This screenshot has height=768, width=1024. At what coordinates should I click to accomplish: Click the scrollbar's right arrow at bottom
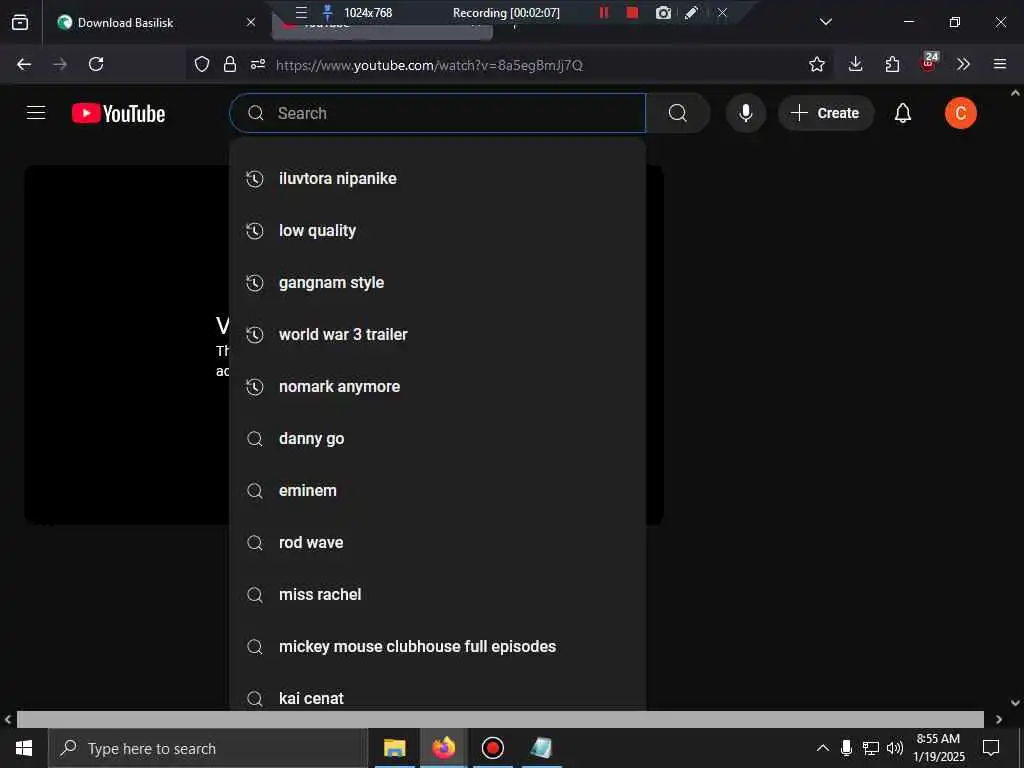pos(999,719)
